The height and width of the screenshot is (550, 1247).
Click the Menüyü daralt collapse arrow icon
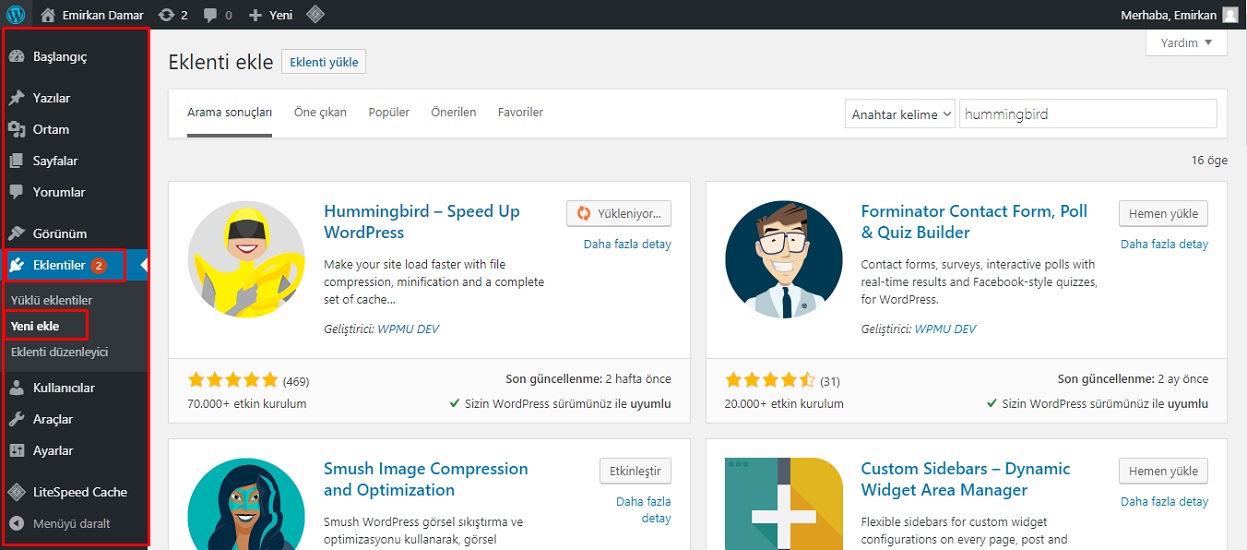pos(17,523)
